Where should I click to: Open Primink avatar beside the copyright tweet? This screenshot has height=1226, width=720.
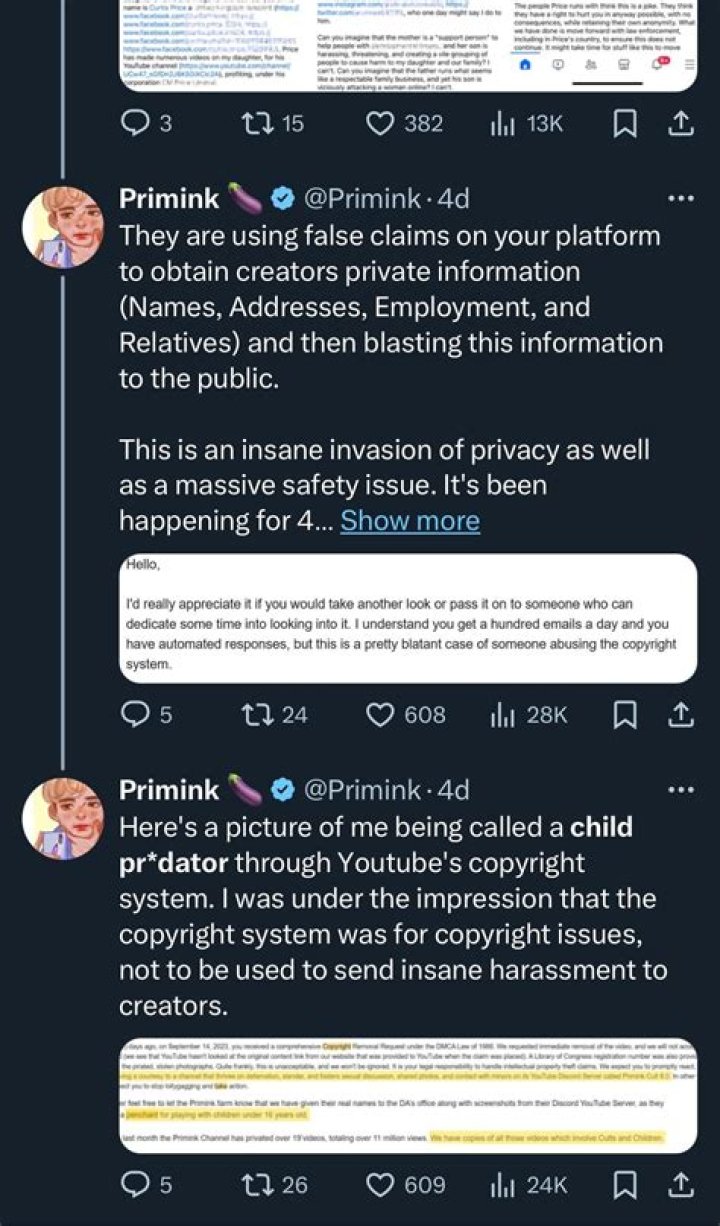(63, 819)
